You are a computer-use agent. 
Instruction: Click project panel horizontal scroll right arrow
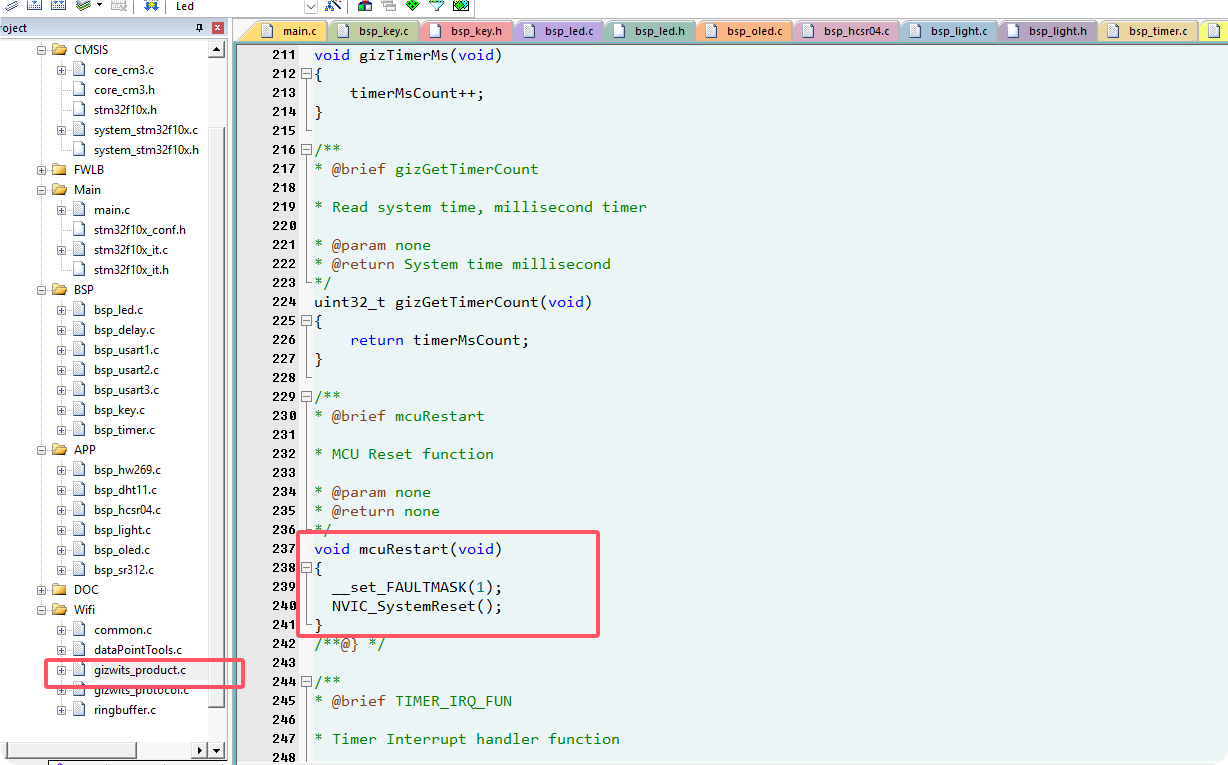(216, 749)
